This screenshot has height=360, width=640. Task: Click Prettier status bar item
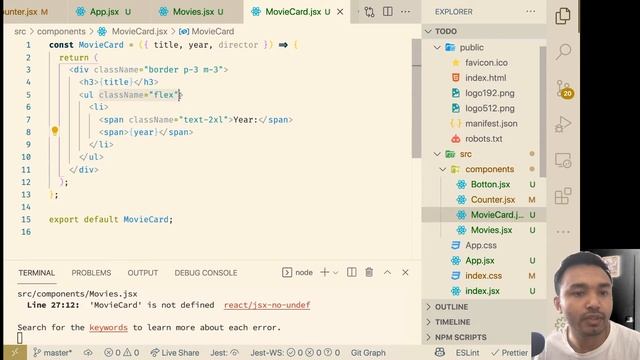click(510, 353)
